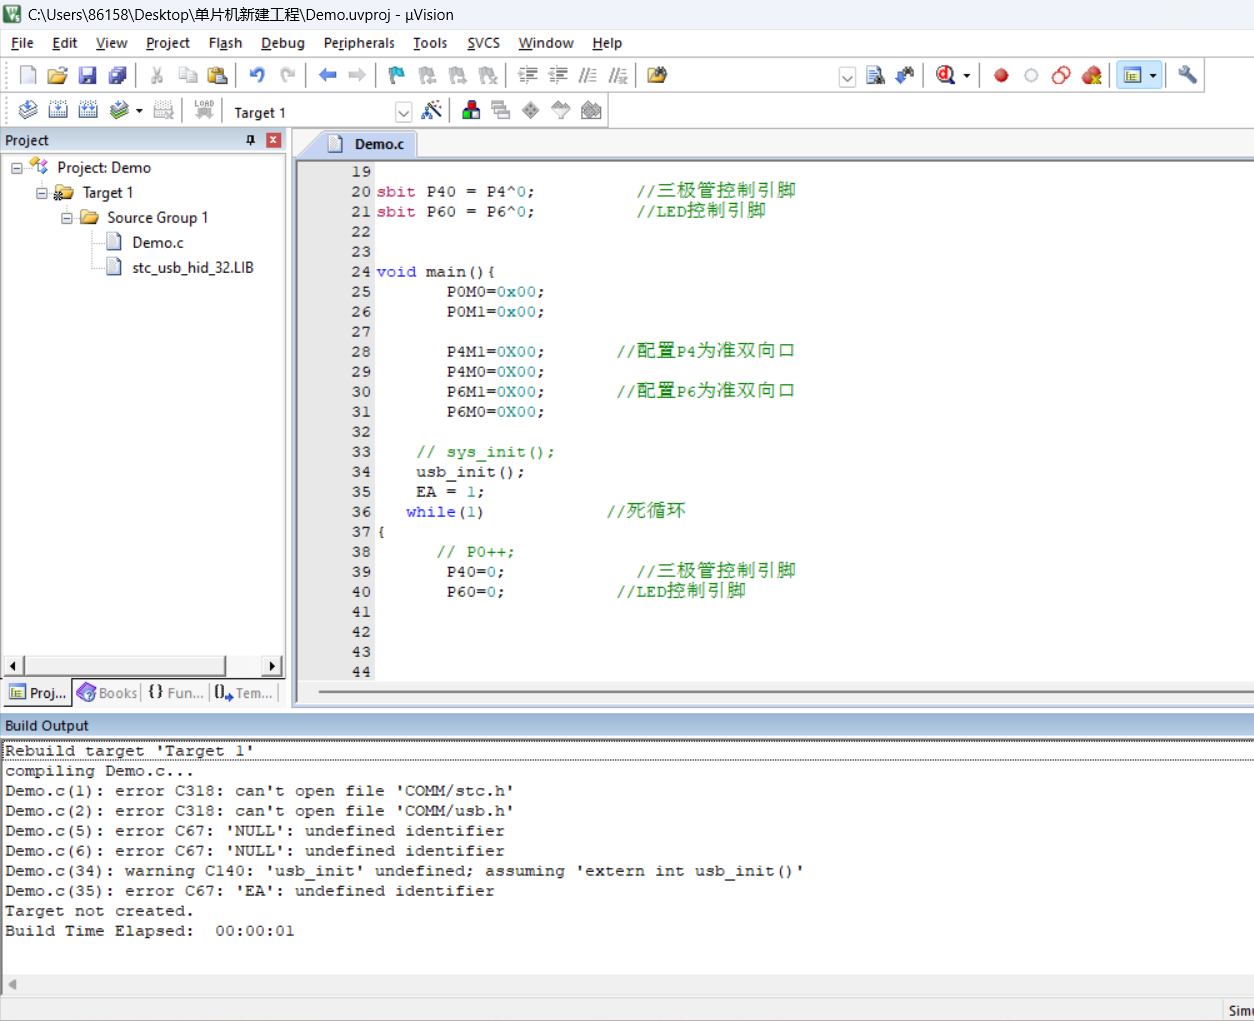Image resolution: width=1254 pixels, height=1021 pixels.
Task: Open the Help menu
Action: (x=606, y=43)
